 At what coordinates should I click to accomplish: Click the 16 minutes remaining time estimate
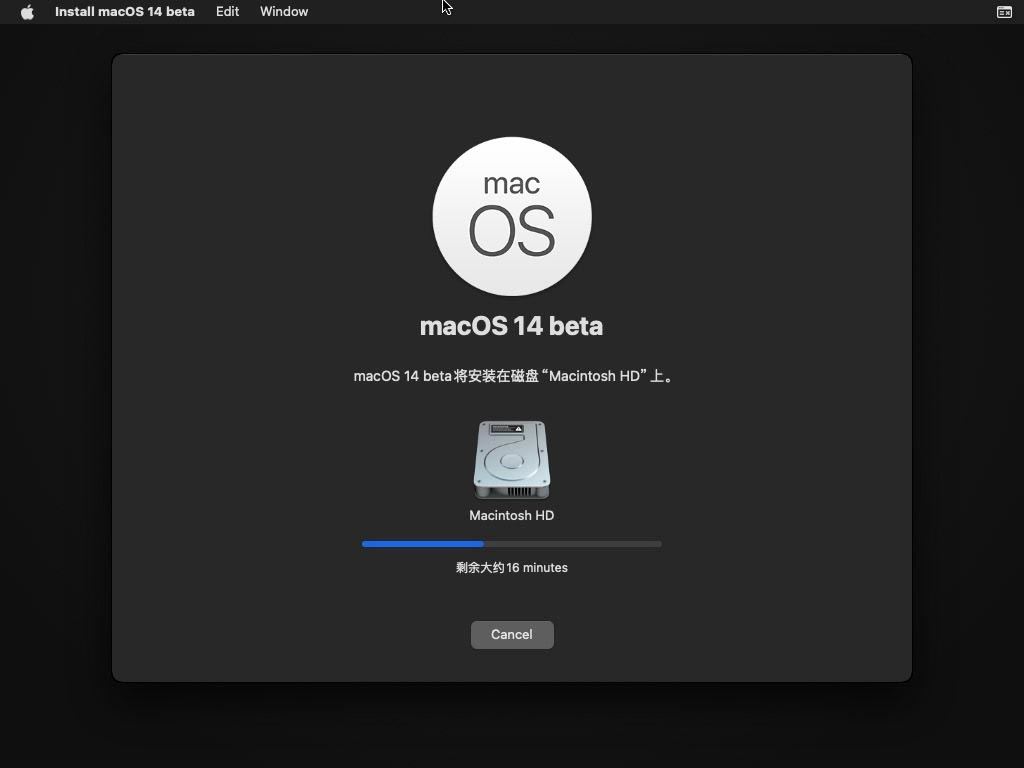512,568
